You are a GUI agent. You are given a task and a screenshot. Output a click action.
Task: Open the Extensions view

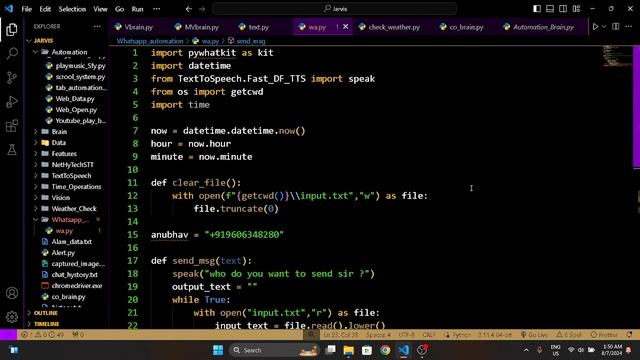click(x=12, y=126)
